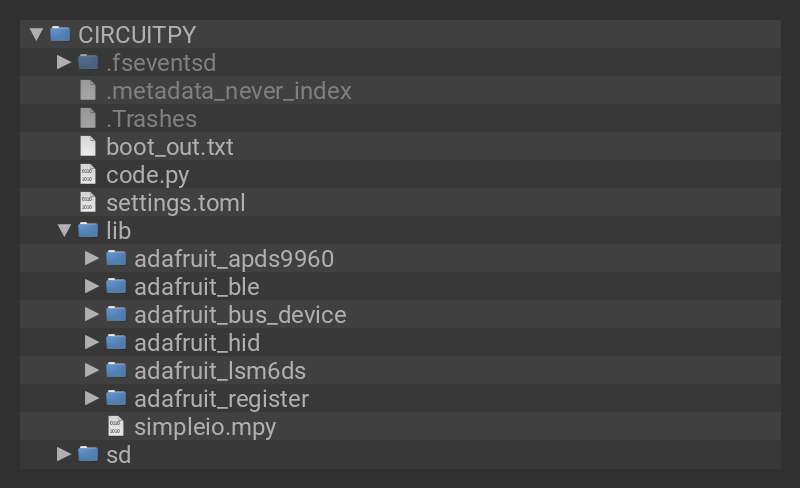
Task: Expand the sd folder arrow
Action: click(64, 454)
